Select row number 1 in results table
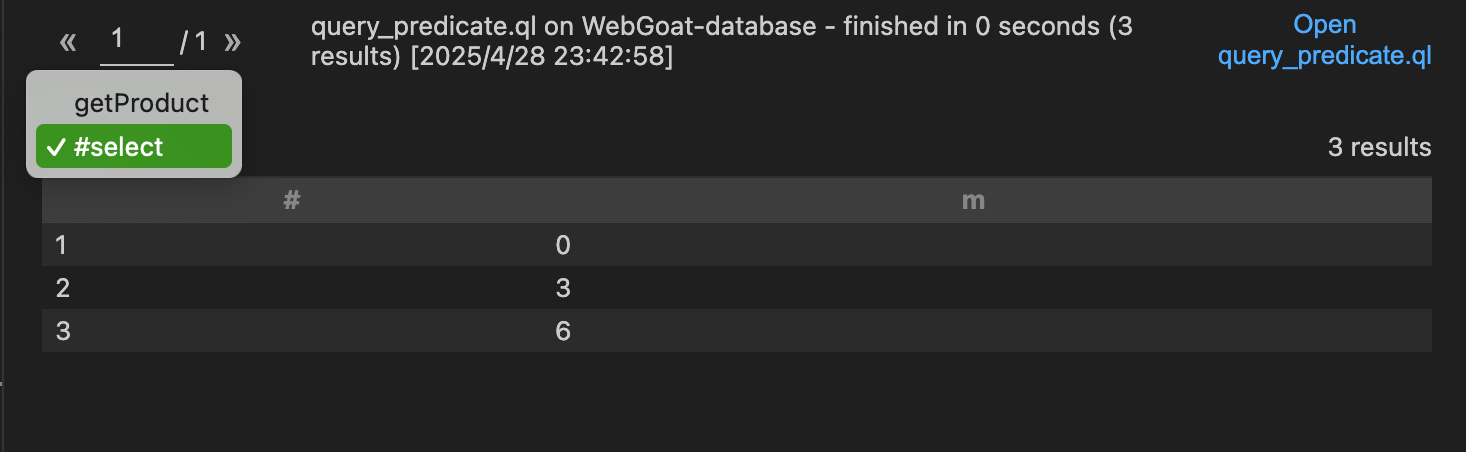Viewport: 1466px width, 452px height. coord(62,245)
